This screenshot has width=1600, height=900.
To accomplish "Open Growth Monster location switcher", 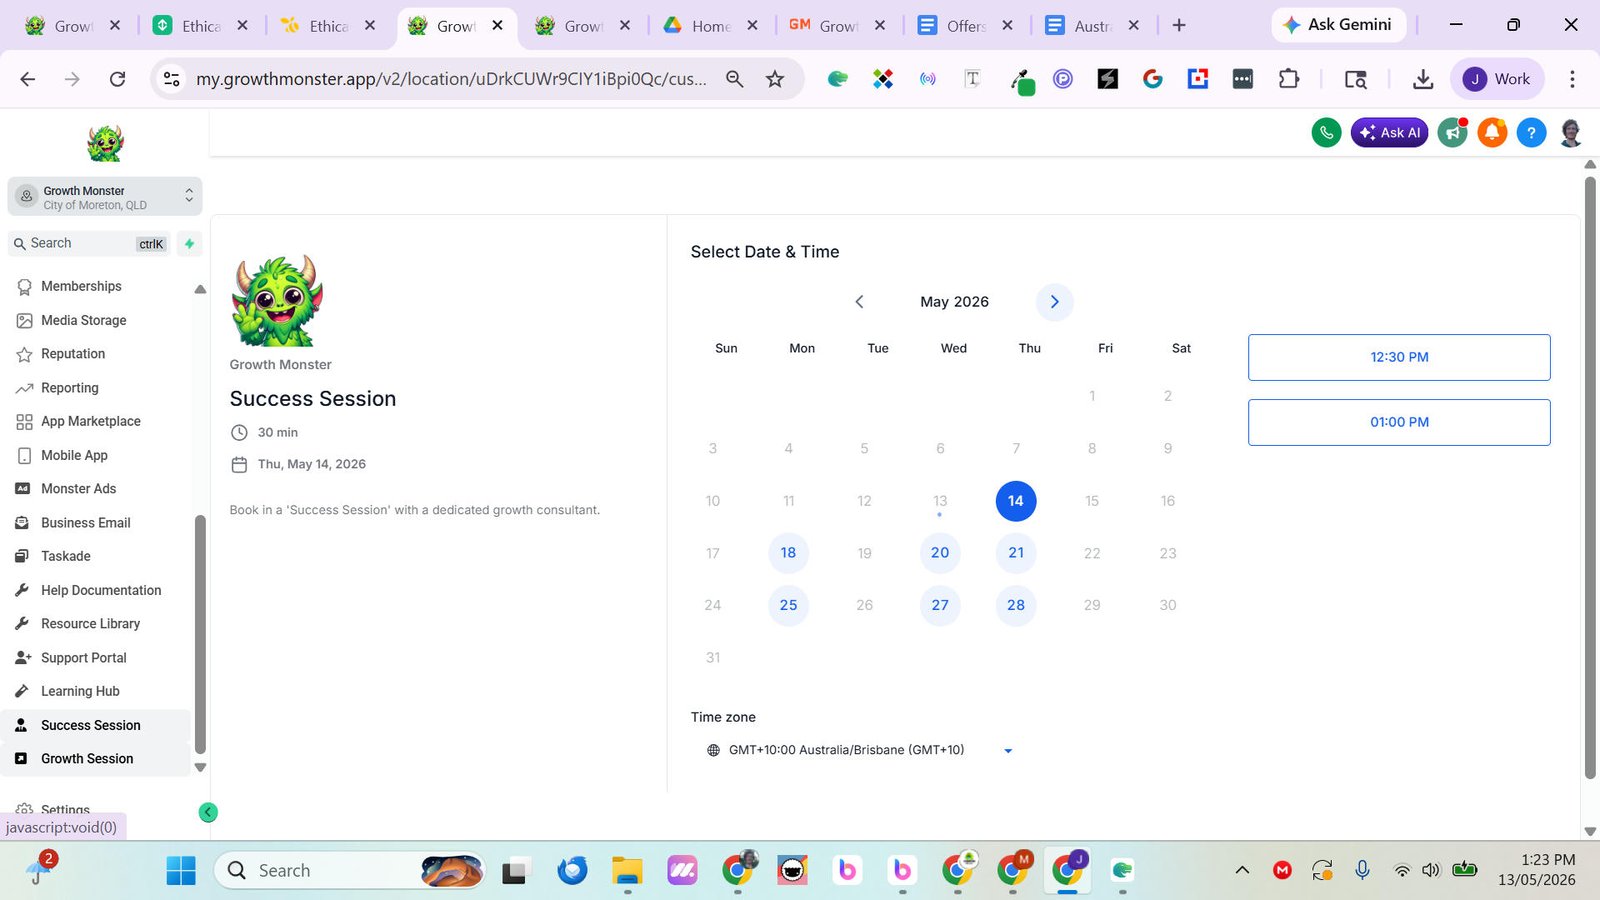I will coord(105,197).
